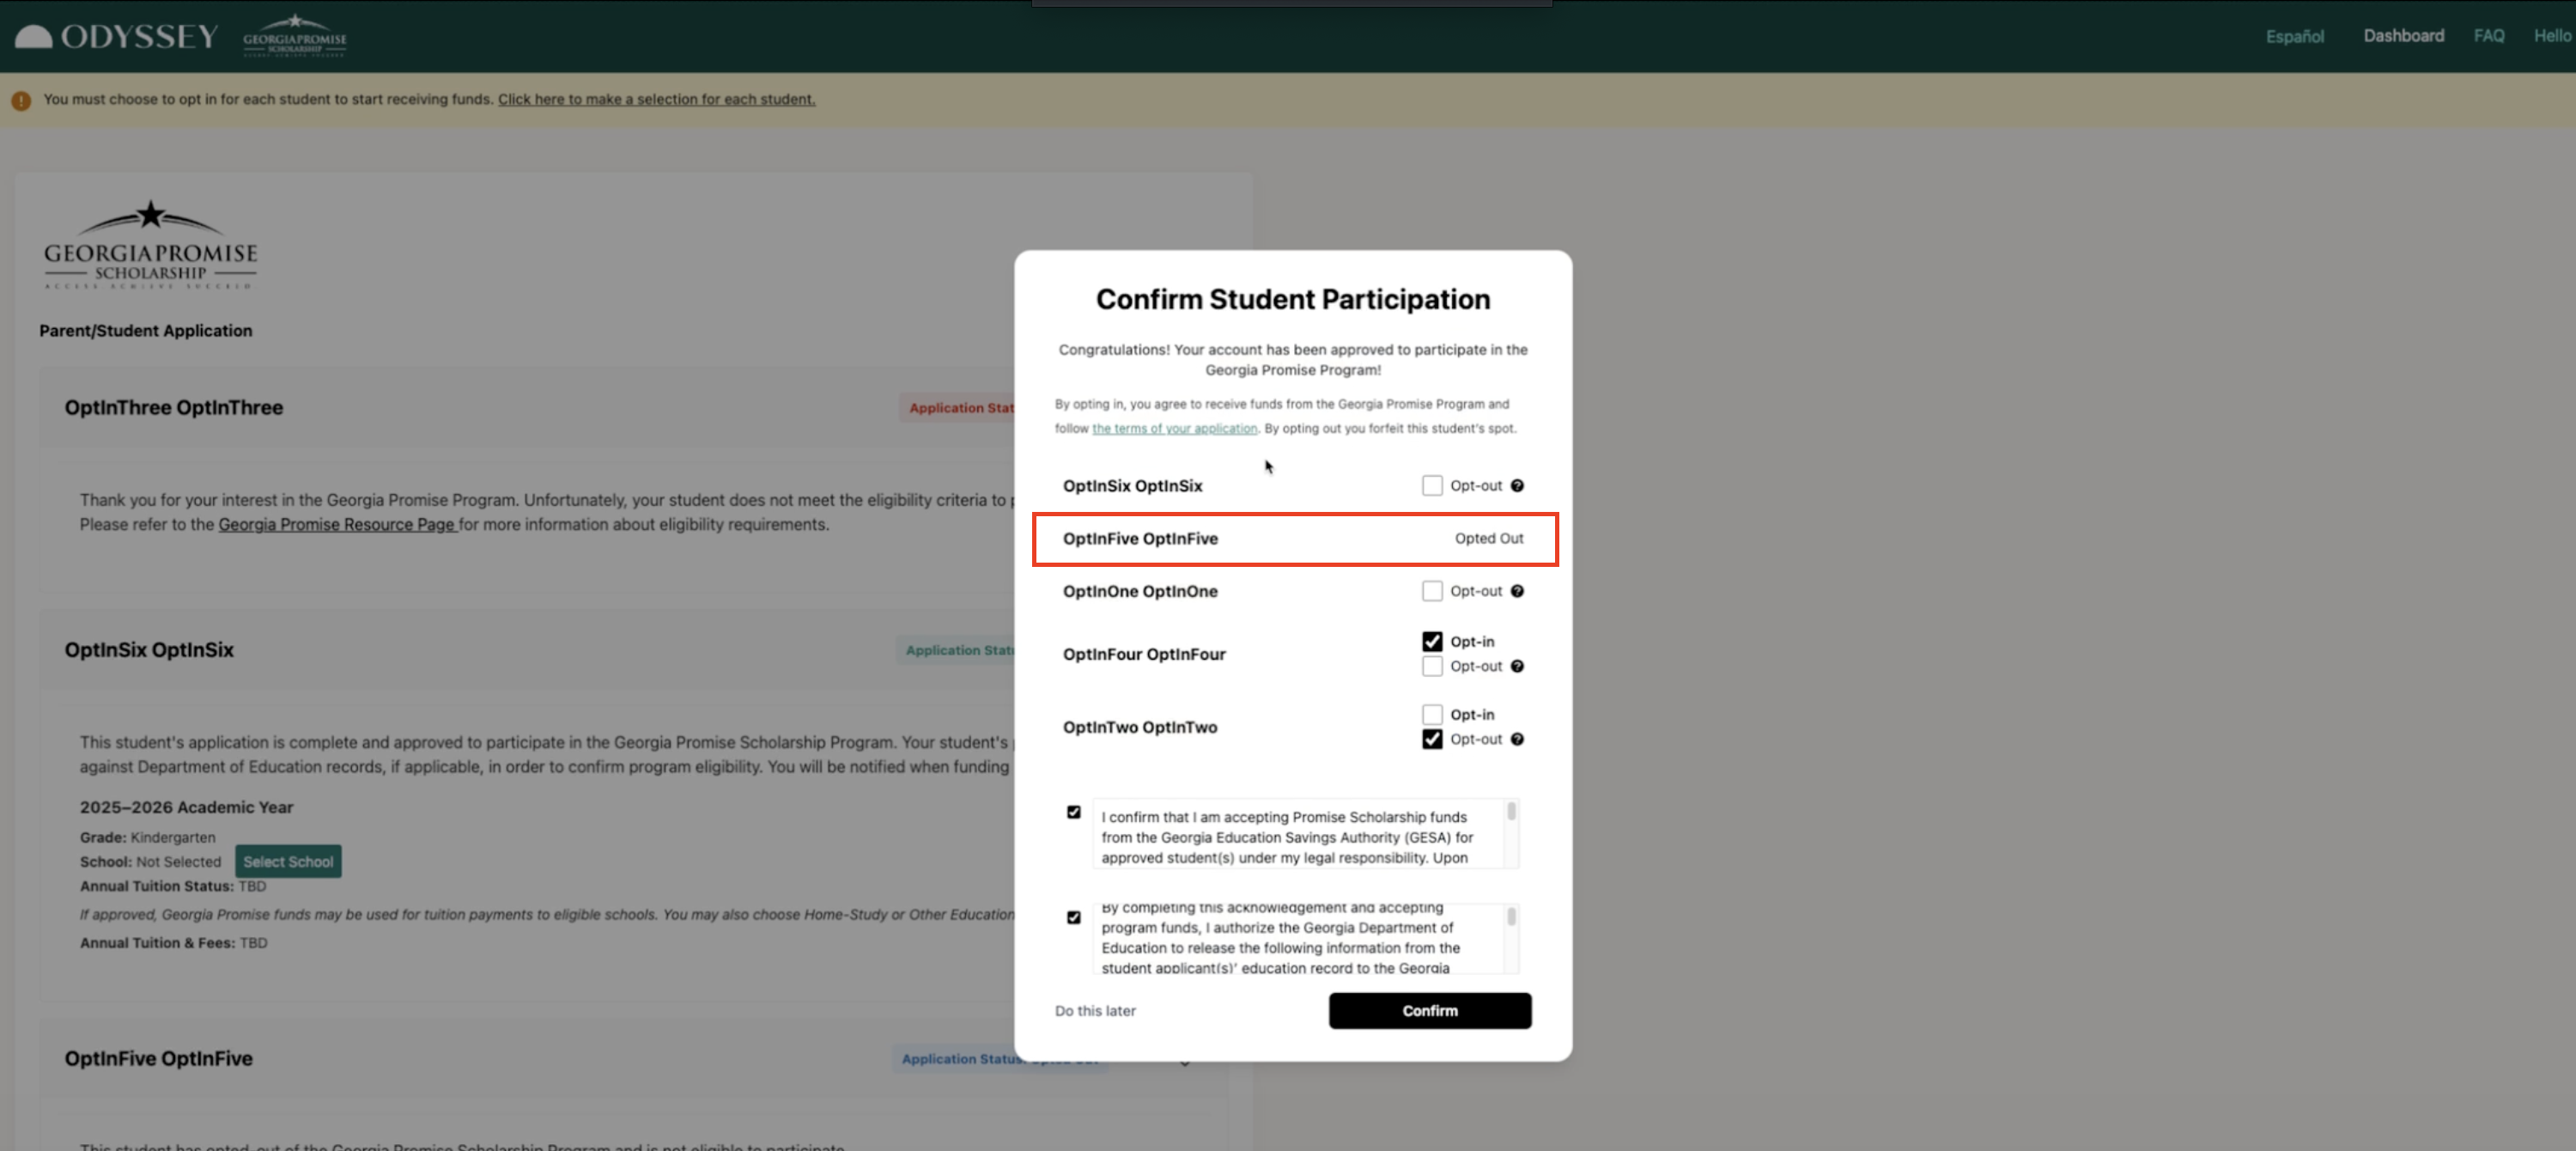Open the Georgia Promise Resource Page link
This screenshot has width=2576, height=1151.
(x=337, y=525)
